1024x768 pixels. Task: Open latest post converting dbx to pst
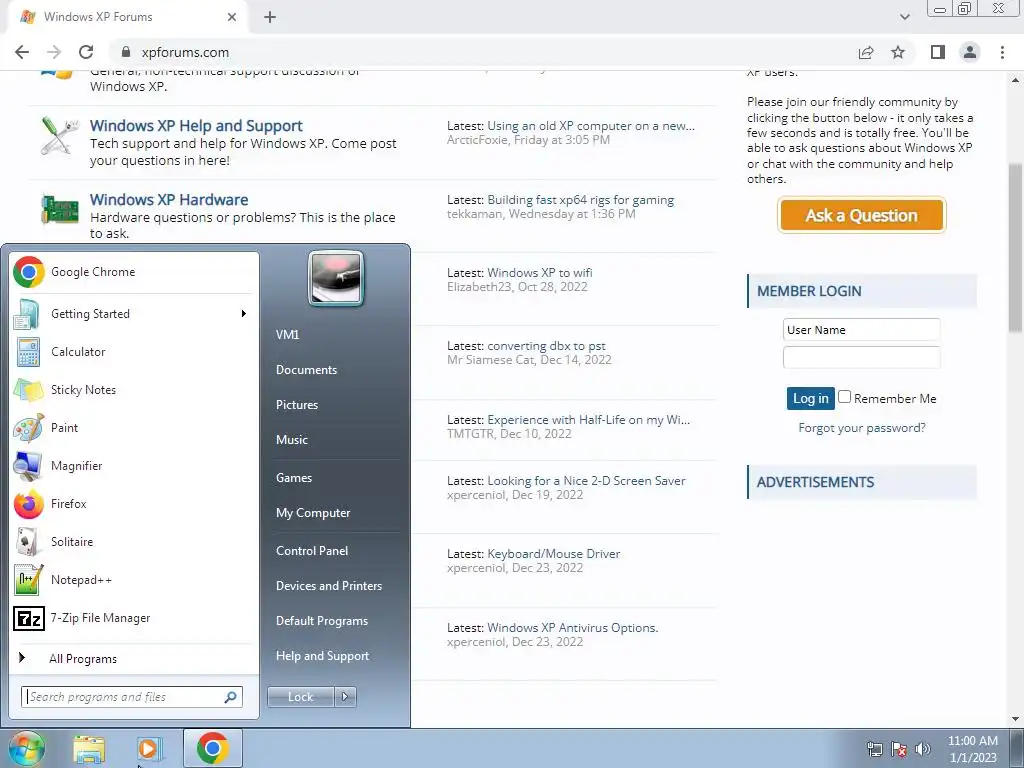point(547,346)
